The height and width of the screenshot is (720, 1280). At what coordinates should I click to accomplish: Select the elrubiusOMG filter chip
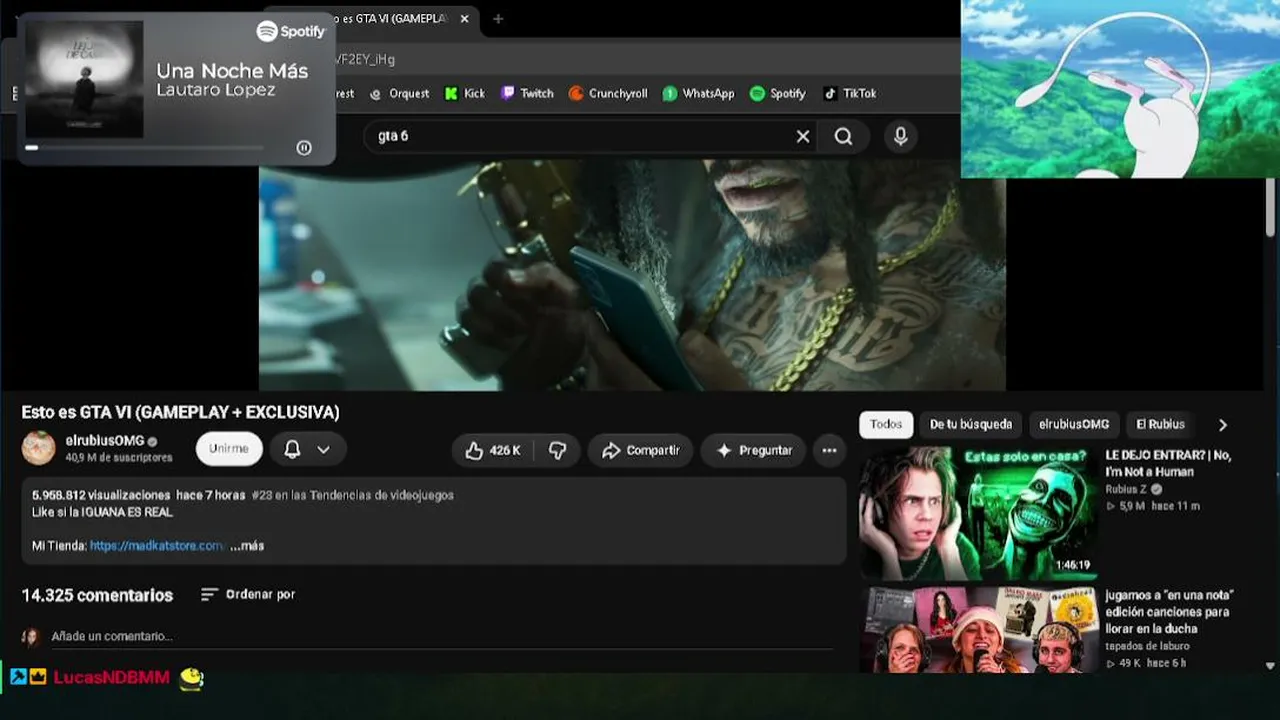[1074, 424]
